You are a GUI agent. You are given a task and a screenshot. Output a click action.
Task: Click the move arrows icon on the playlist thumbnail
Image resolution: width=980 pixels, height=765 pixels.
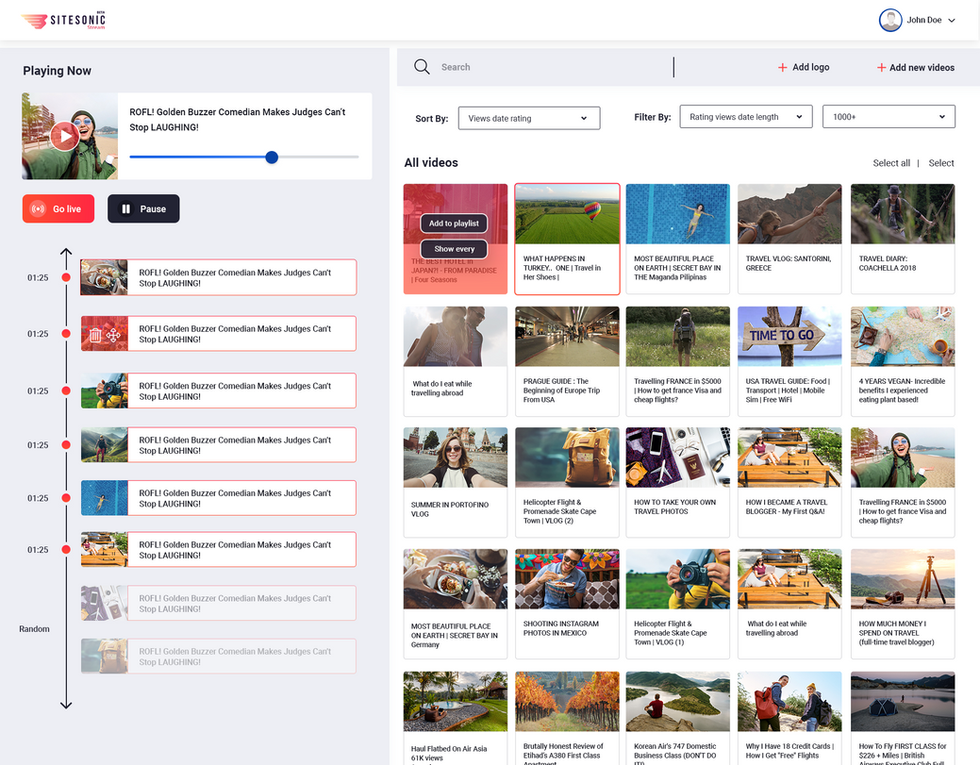click(x=113, y=335)
